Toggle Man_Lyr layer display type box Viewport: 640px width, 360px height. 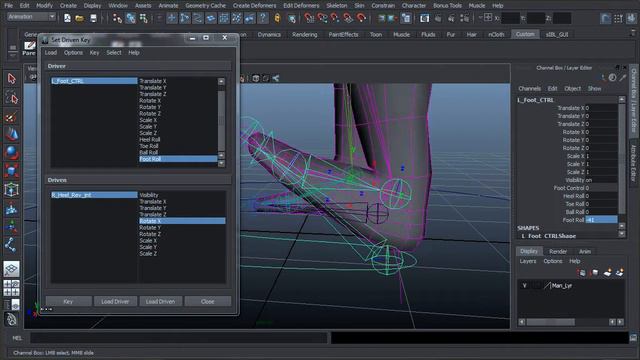point(536,286)
